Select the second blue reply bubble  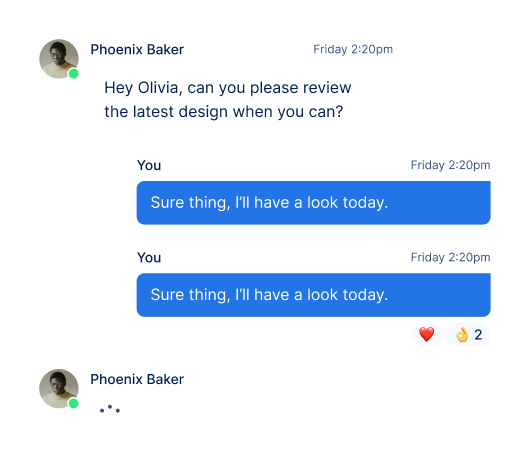point(313,295)
